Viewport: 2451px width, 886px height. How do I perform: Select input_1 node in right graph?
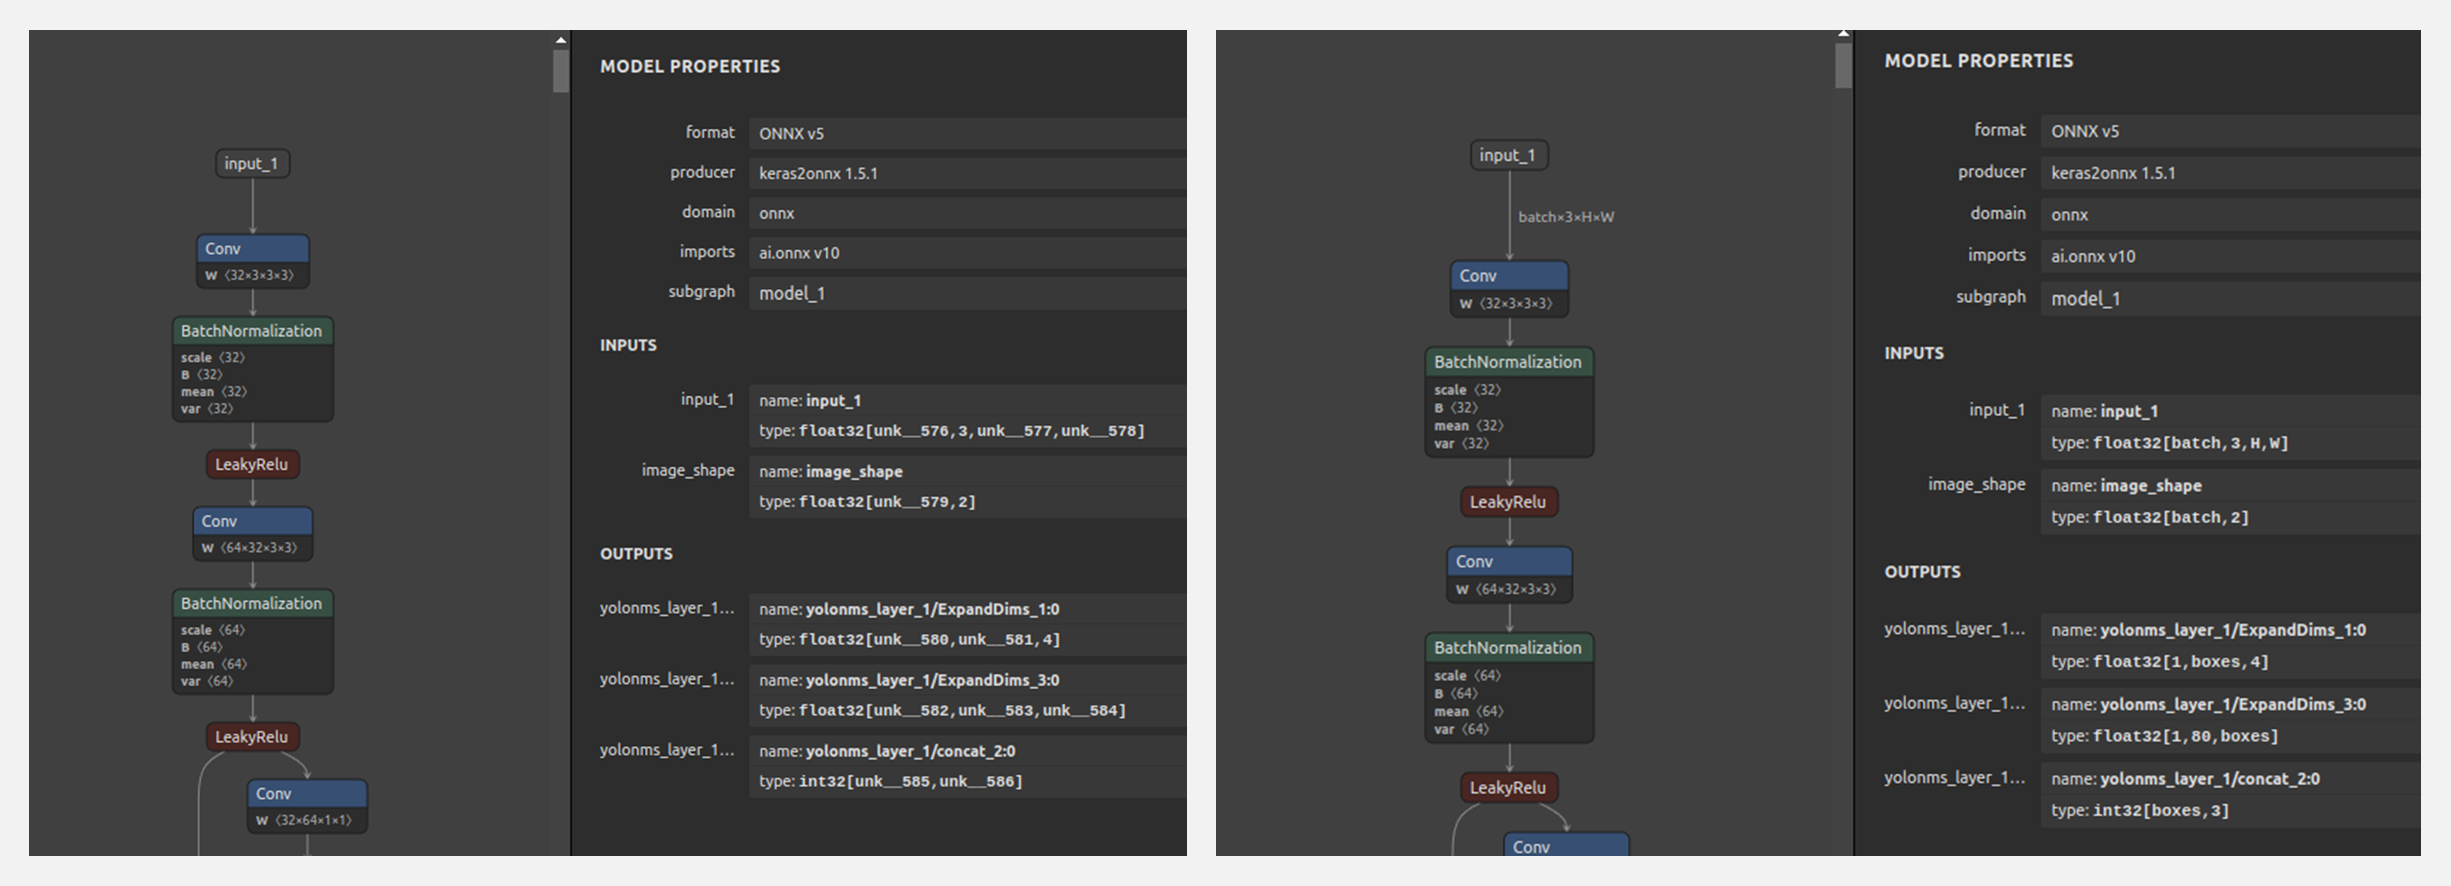point(1508,155)
